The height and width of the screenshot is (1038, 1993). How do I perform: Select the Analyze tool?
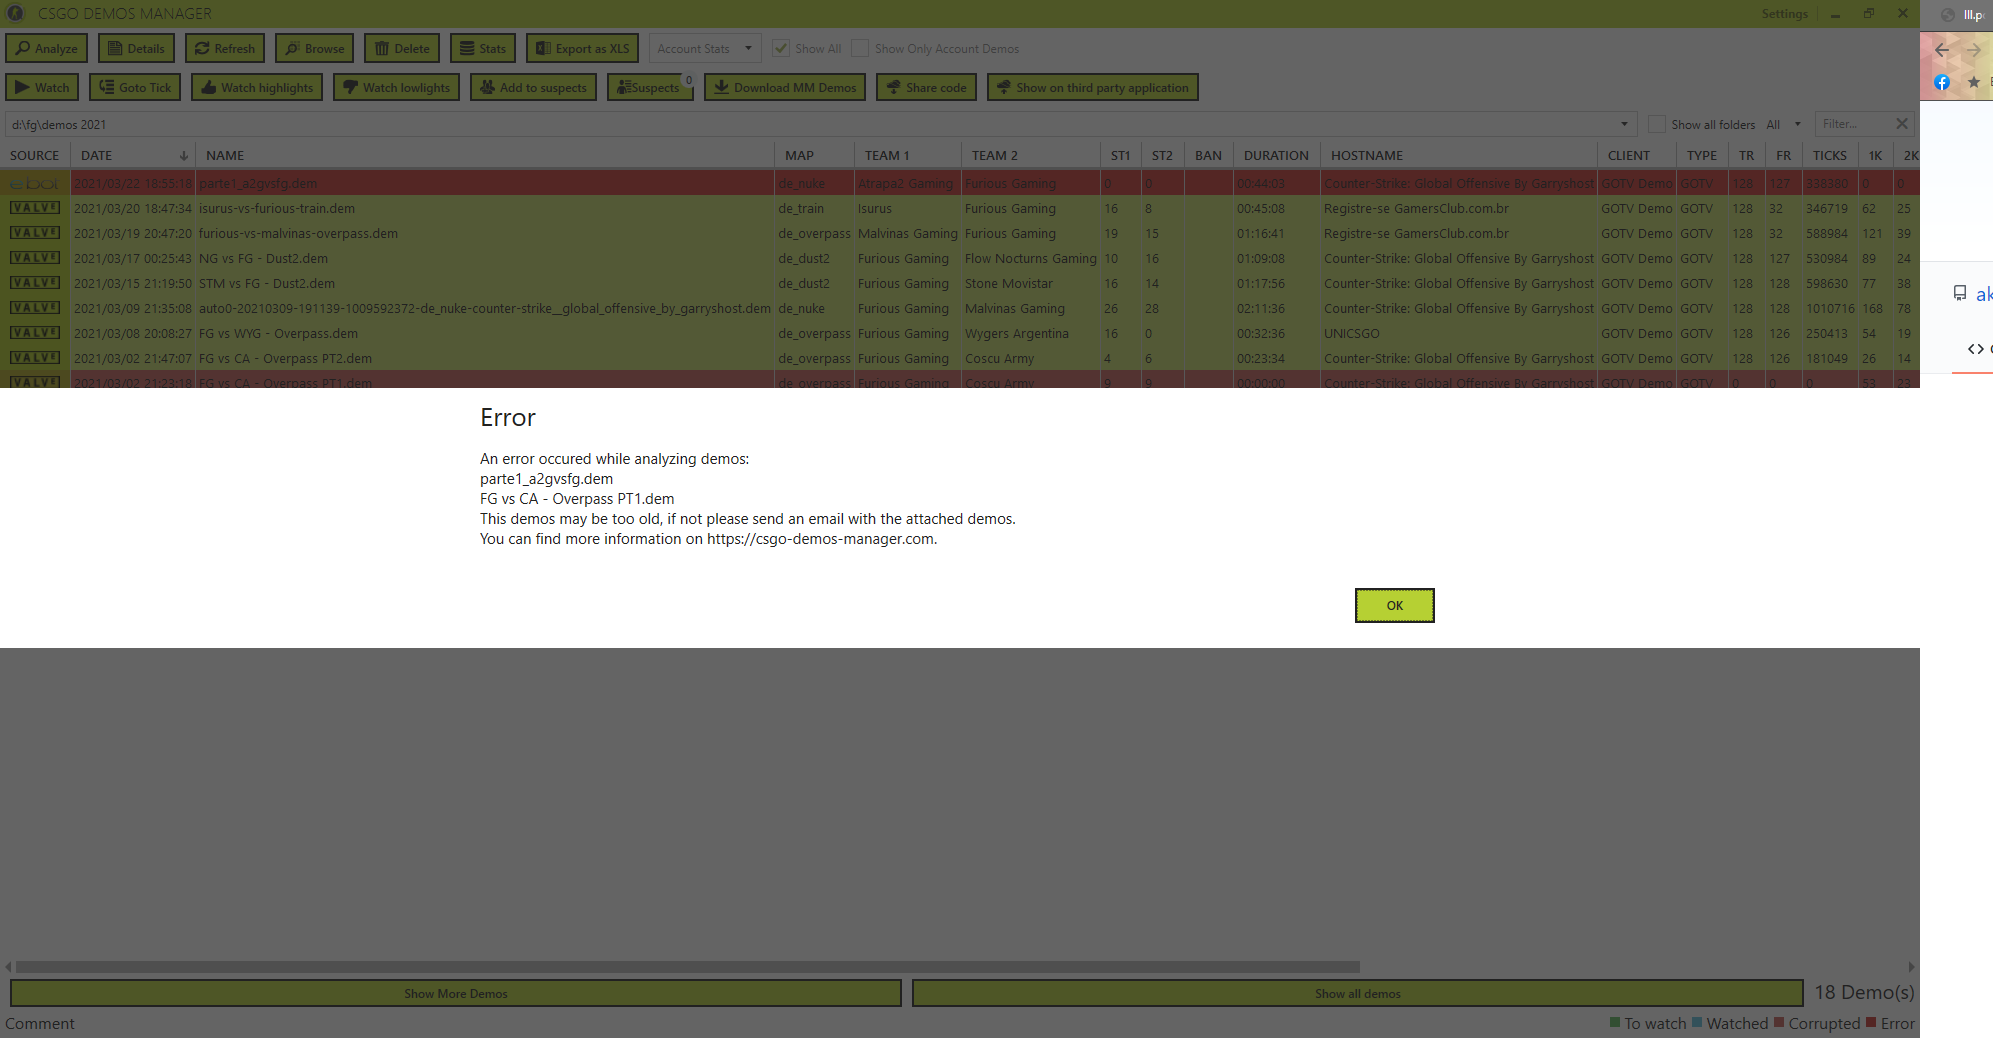46,48
